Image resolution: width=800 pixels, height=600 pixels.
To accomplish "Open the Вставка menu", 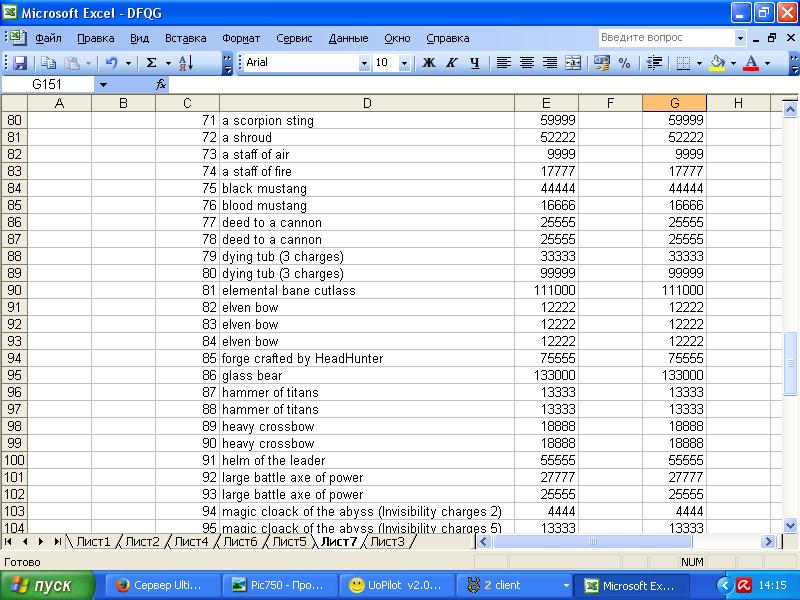I will tap(185, 38).
